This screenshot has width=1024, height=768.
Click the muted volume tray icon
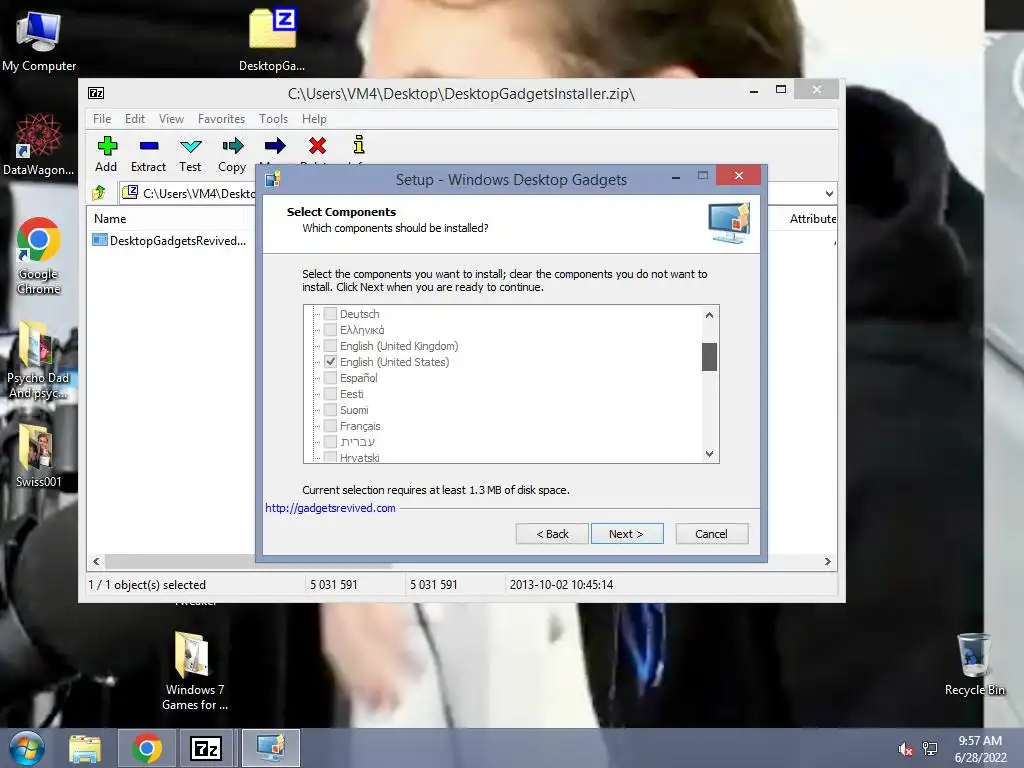pos(905,749)
